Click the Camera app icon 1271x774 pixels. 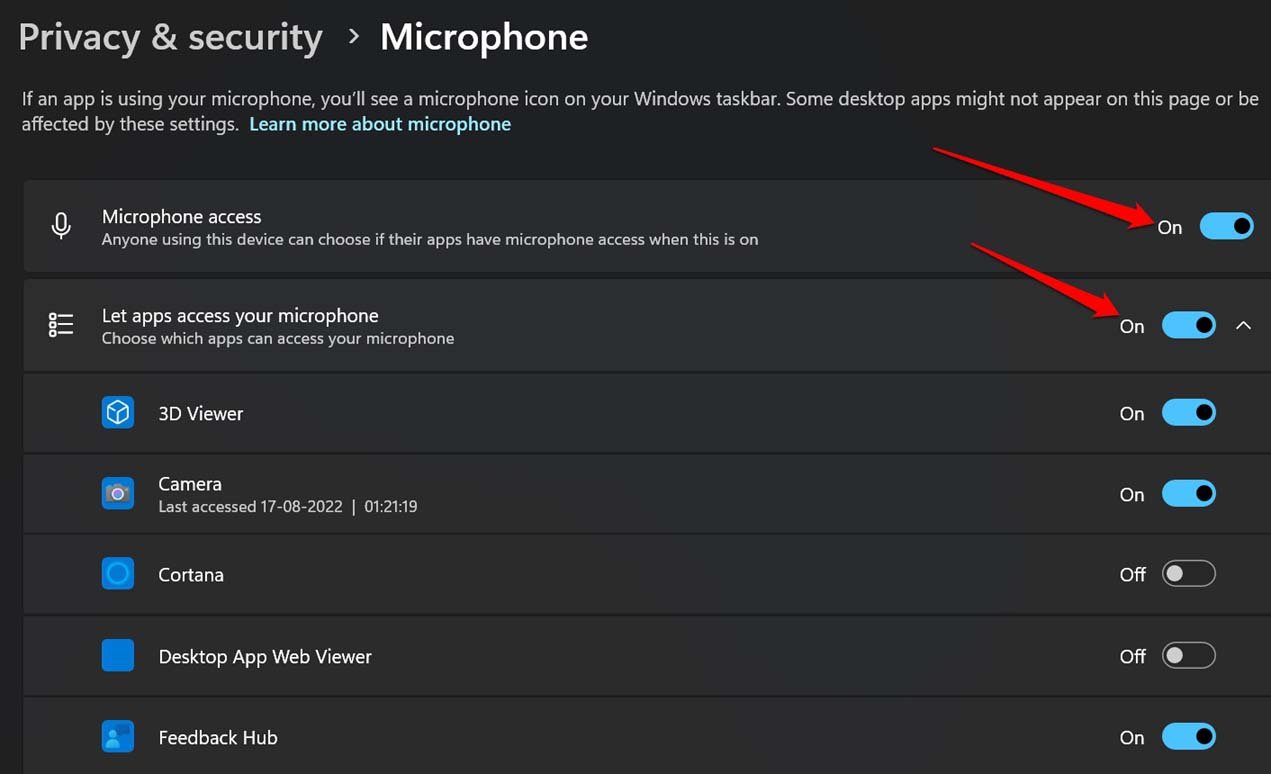click(x=118, y=494)
